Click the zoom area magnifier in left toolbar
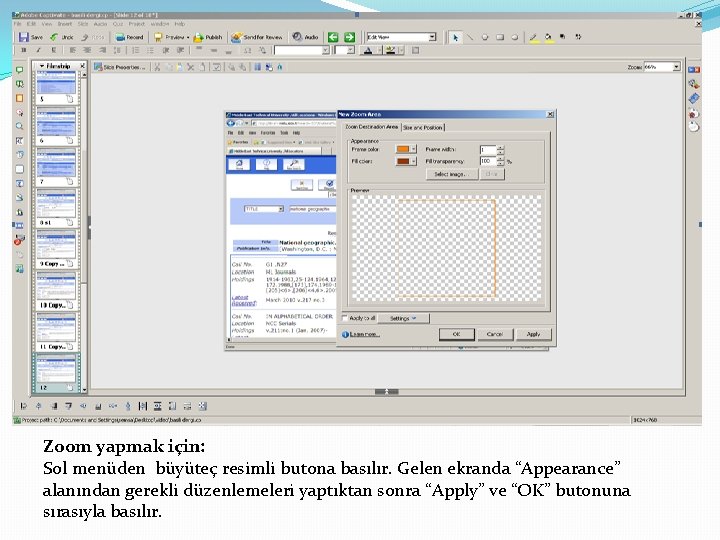This screenshot has width=720, height=540. (19, 126)
